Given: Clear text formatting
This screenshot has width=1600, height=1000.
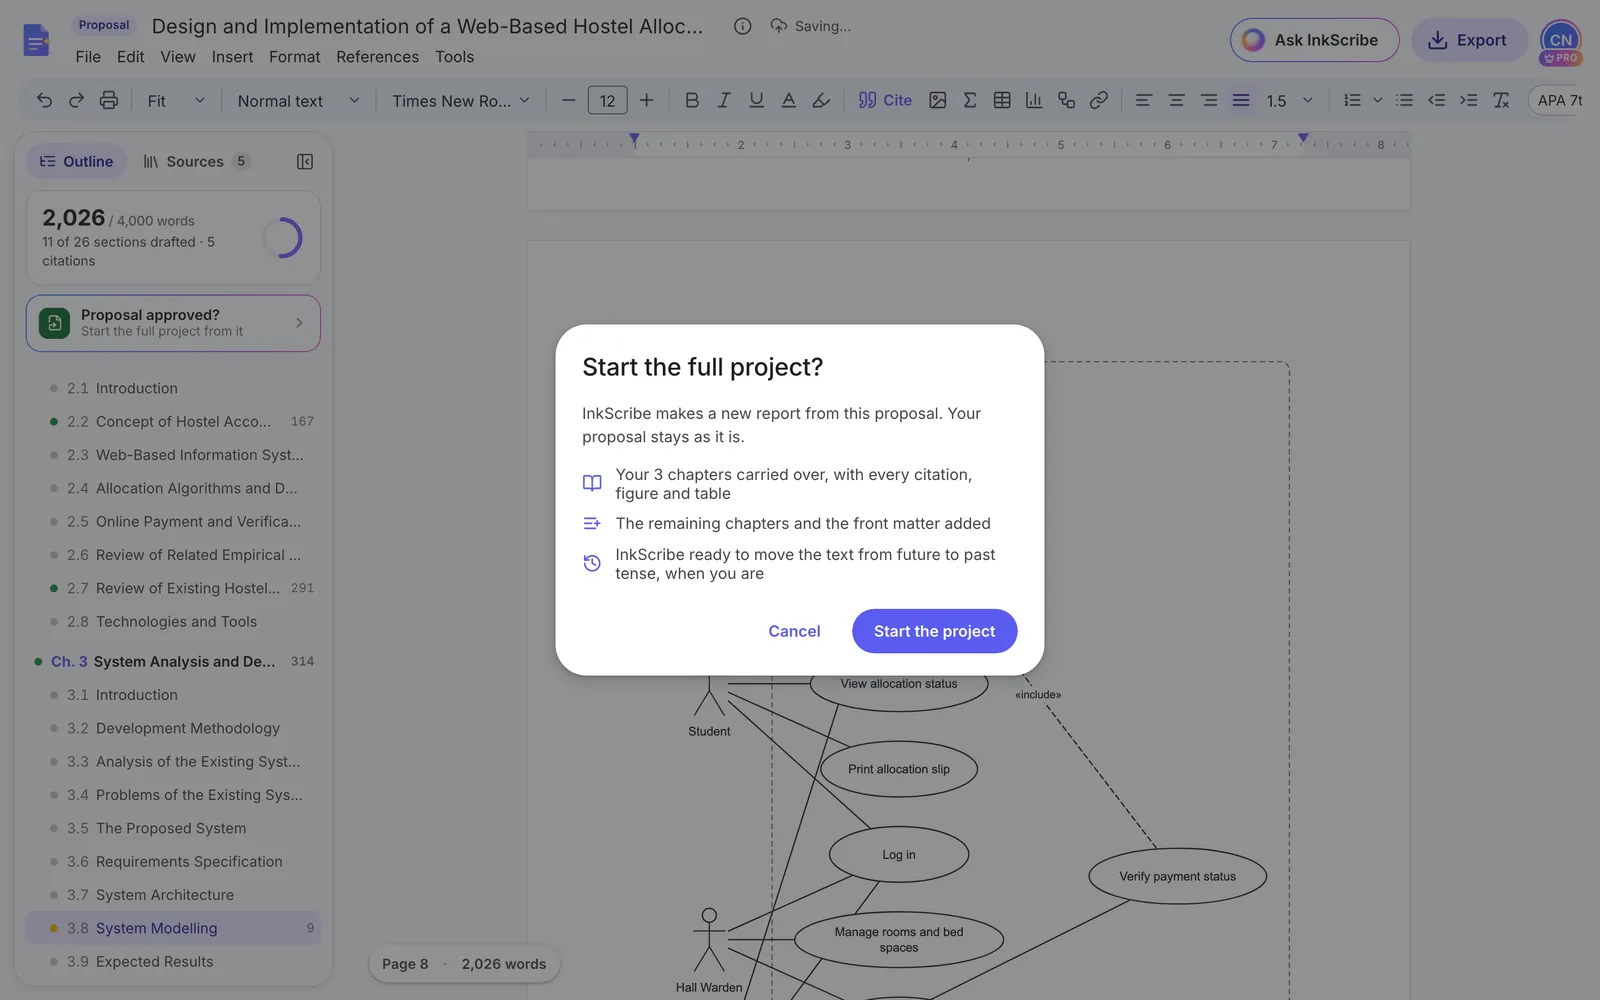Looking at the screenshot, I should coord(1501,100).
